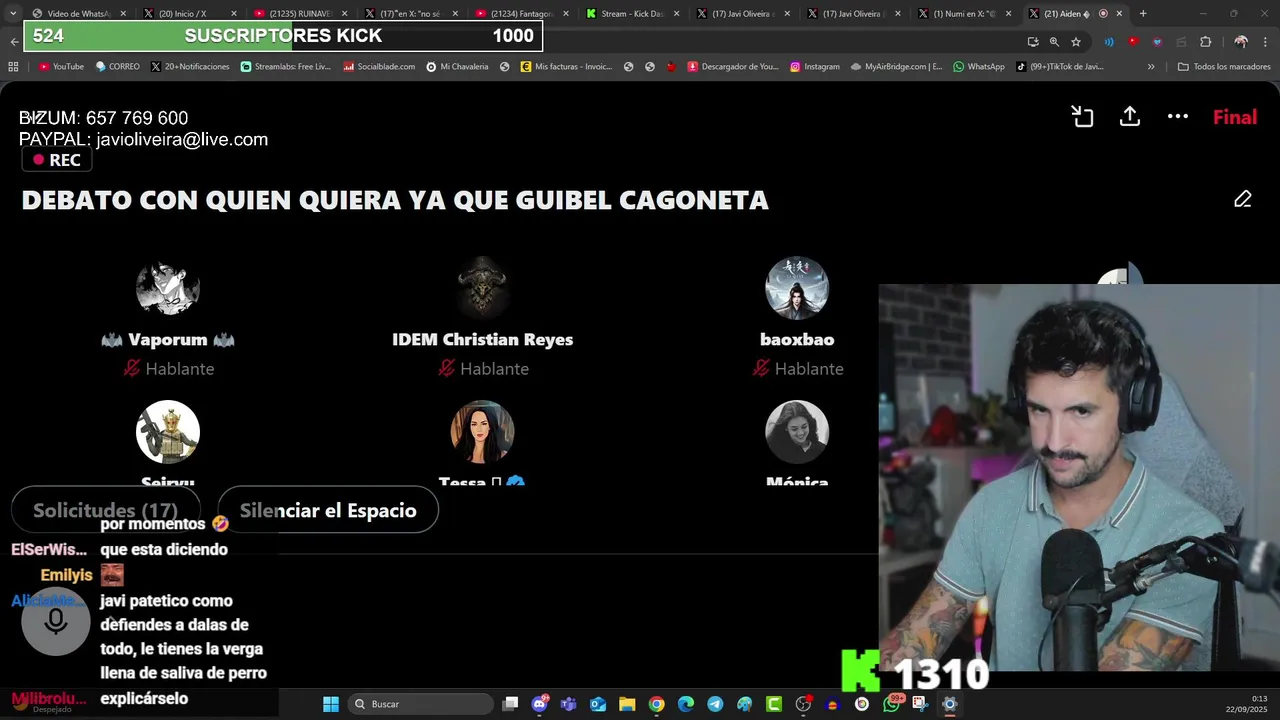1280x720 pixels.
Task: Open Telegram from the taskbar
Action: pos(715,704)
